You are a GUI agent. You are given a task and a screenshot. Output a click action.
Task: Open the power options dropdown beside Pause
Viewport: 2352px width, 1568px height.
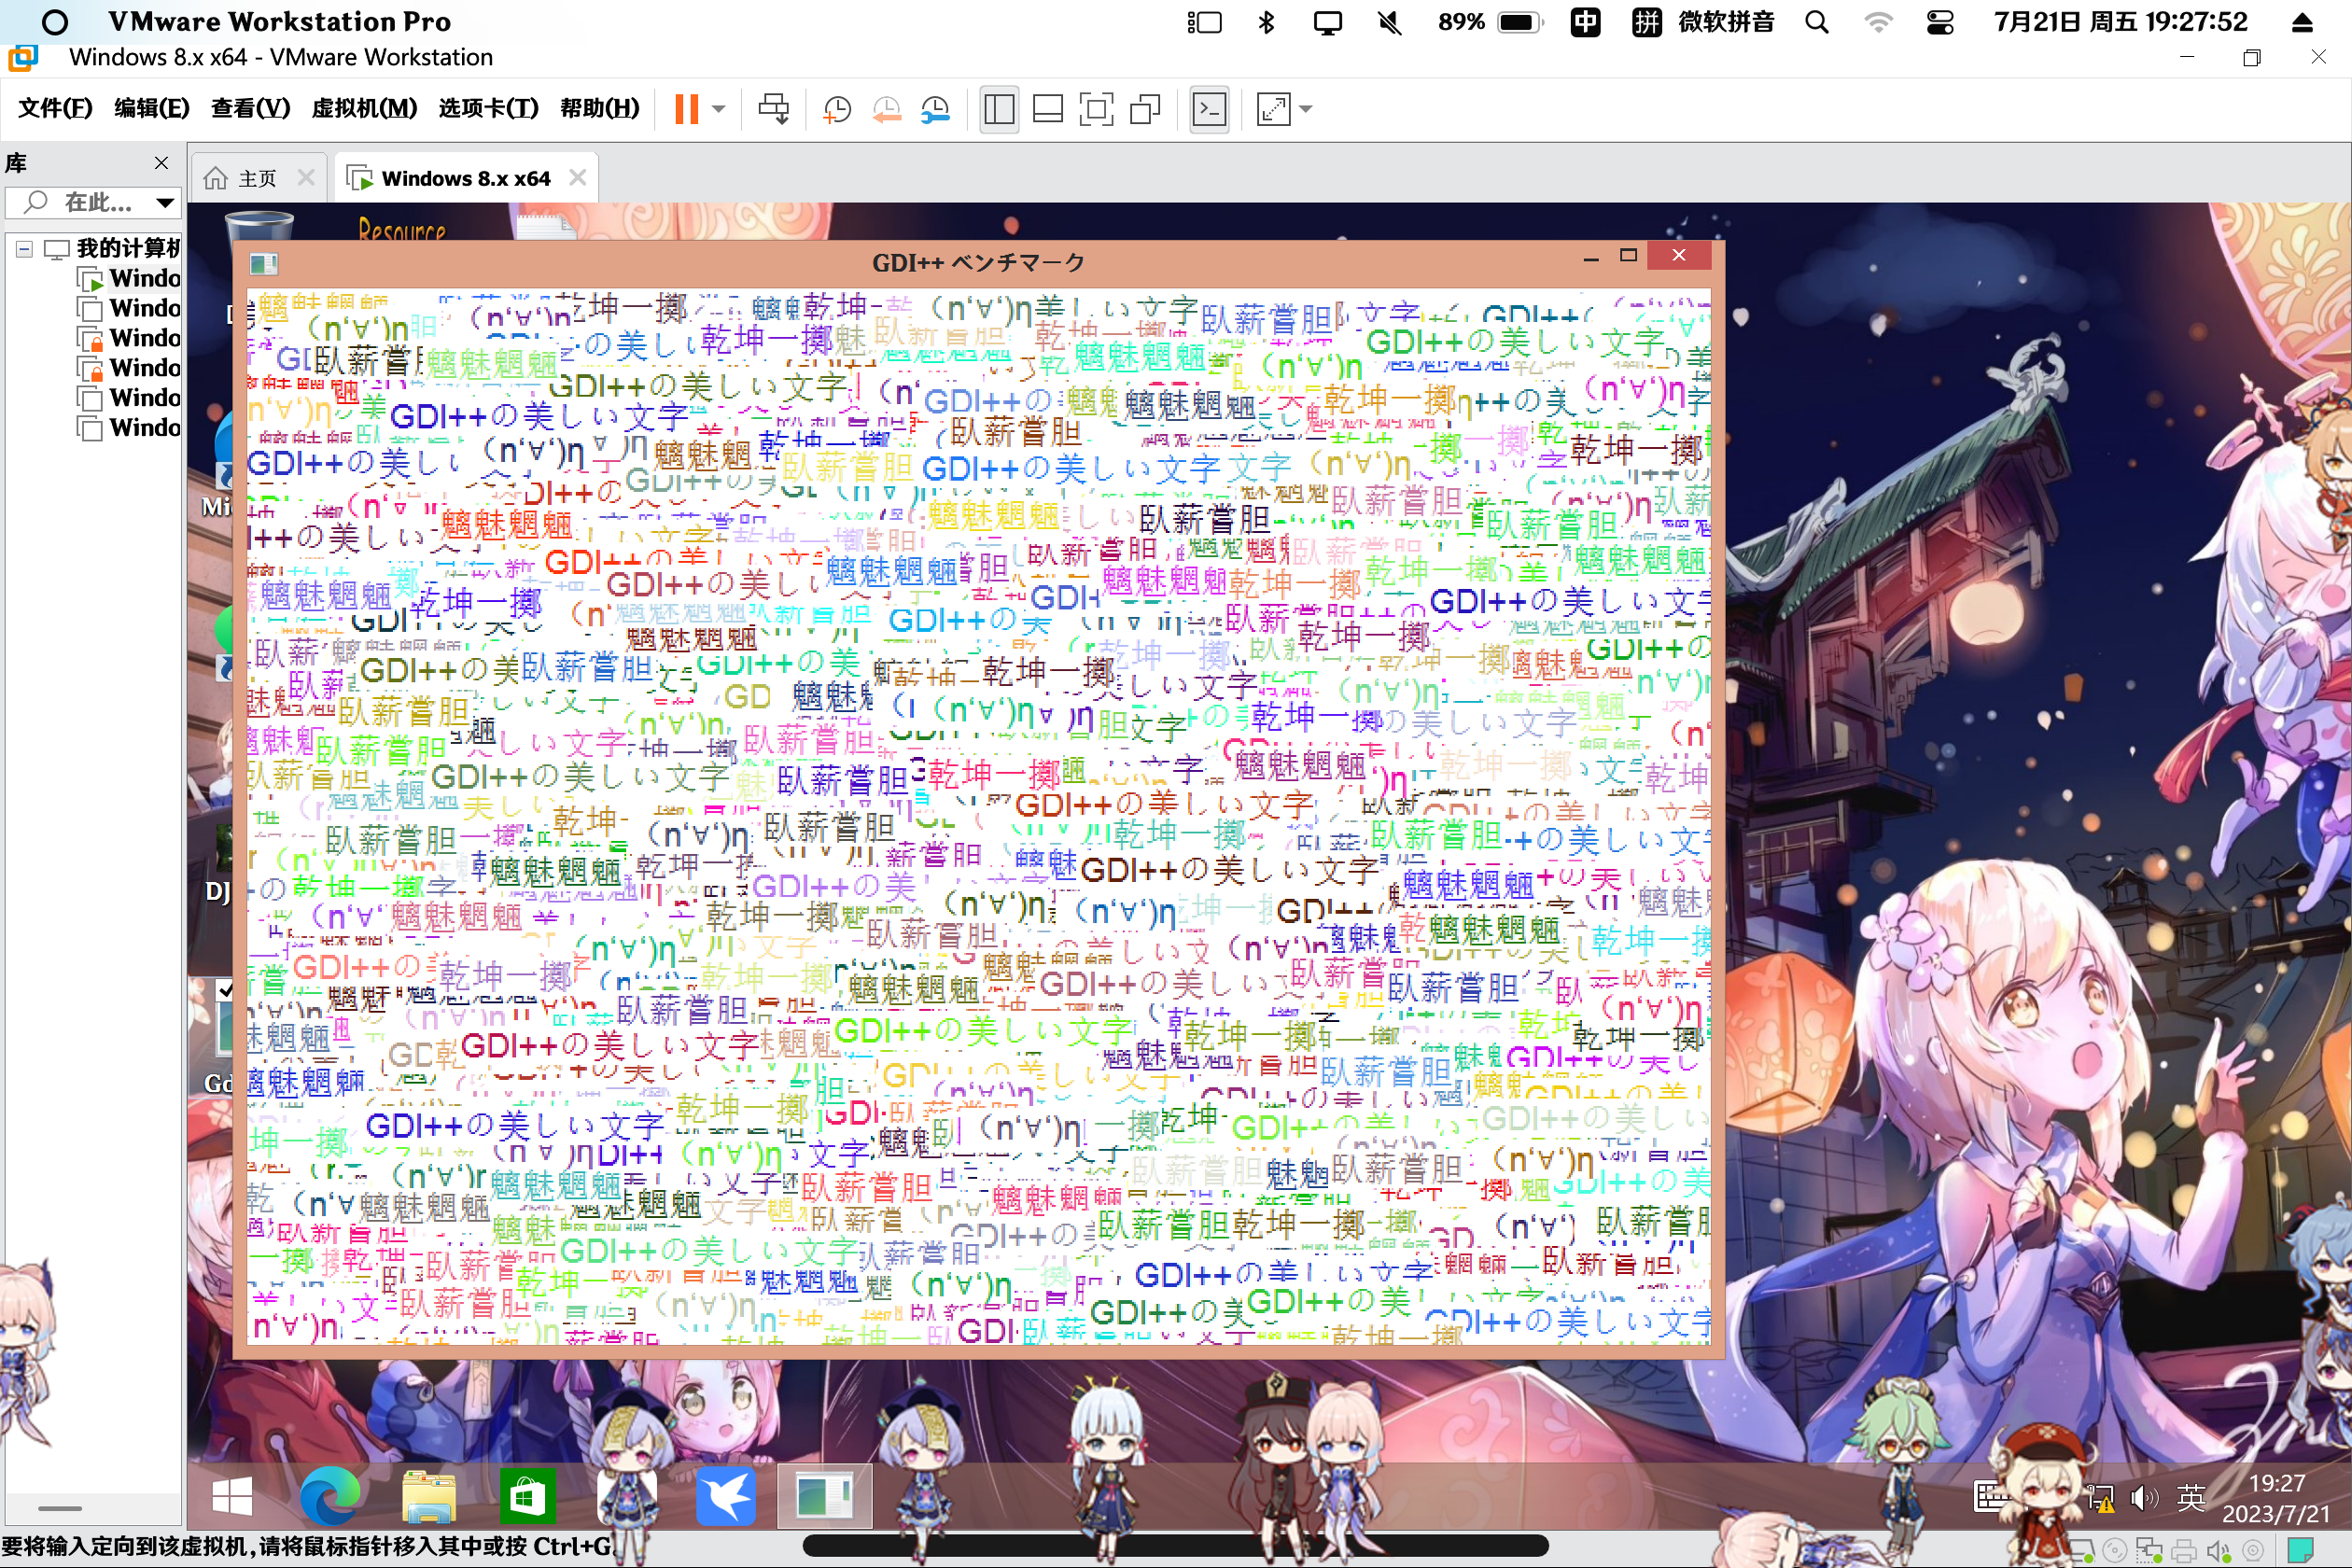[x=719, y=109]
